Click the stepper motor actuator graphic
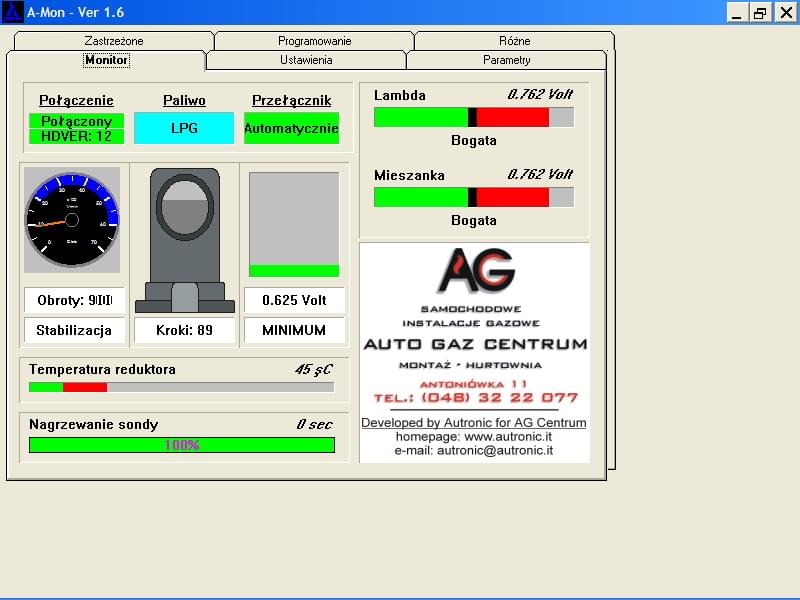 pos(184,240)
